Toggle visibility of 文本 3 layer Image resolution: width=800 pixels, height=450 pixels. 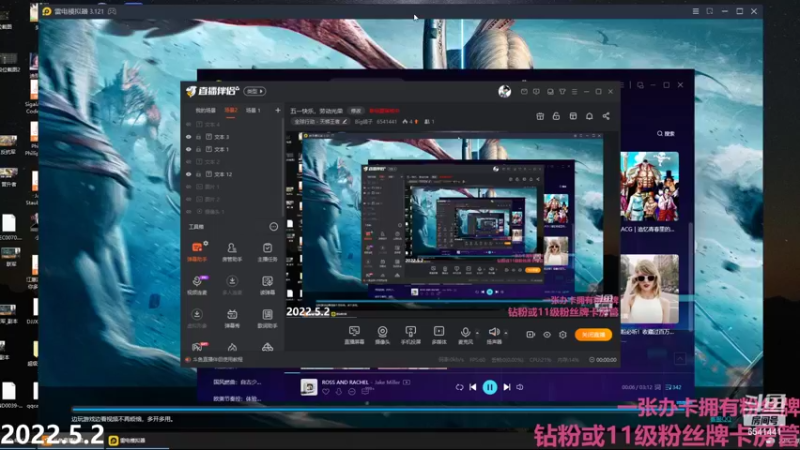coord(188,137)
